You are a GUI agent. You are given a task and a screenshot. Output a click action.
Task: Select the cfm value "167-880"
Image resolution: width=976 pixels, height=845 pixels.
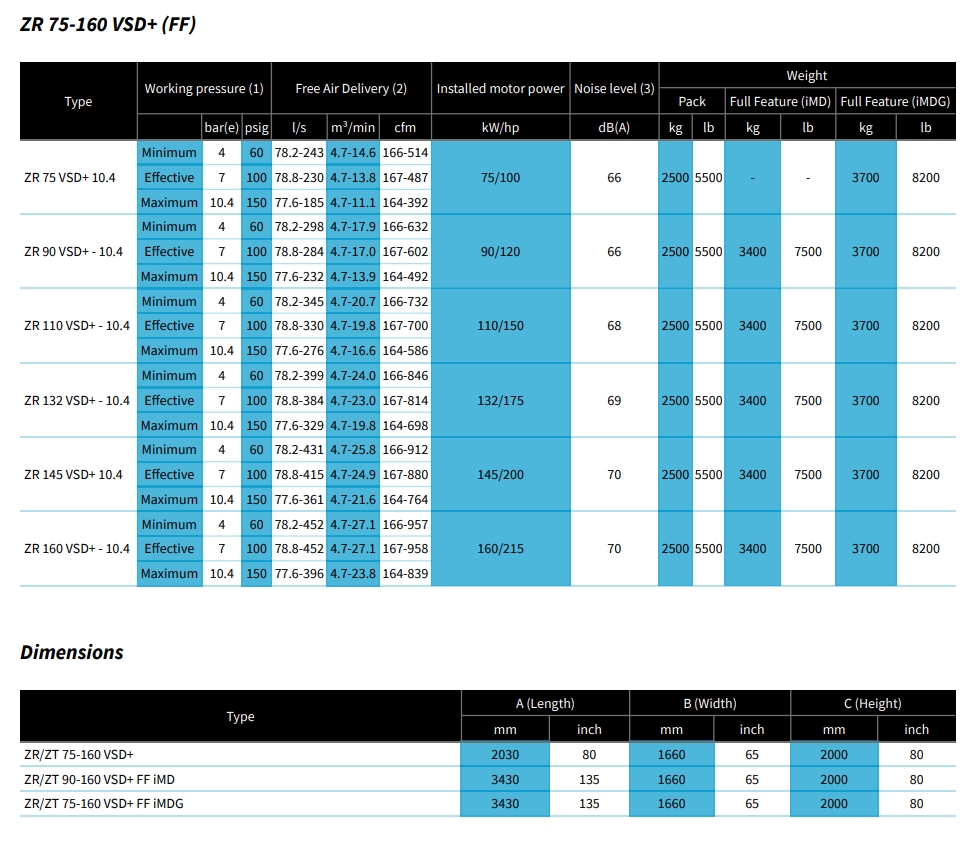tap(405, 474)
